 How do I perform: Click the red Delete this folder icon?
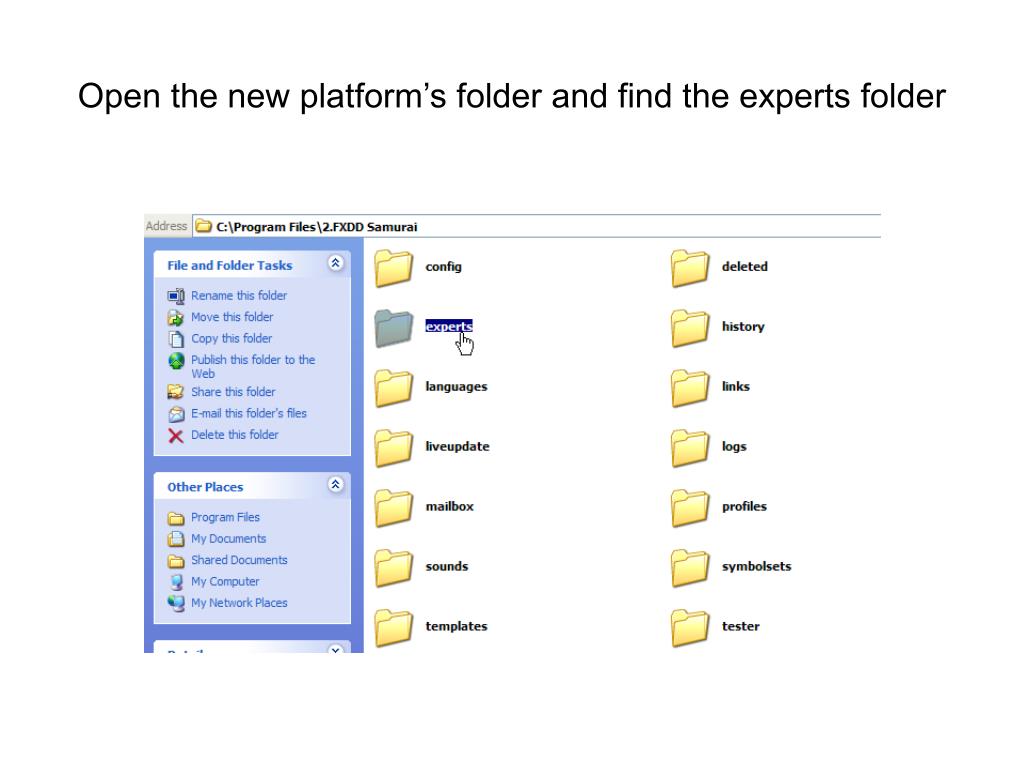coord(176,436)
